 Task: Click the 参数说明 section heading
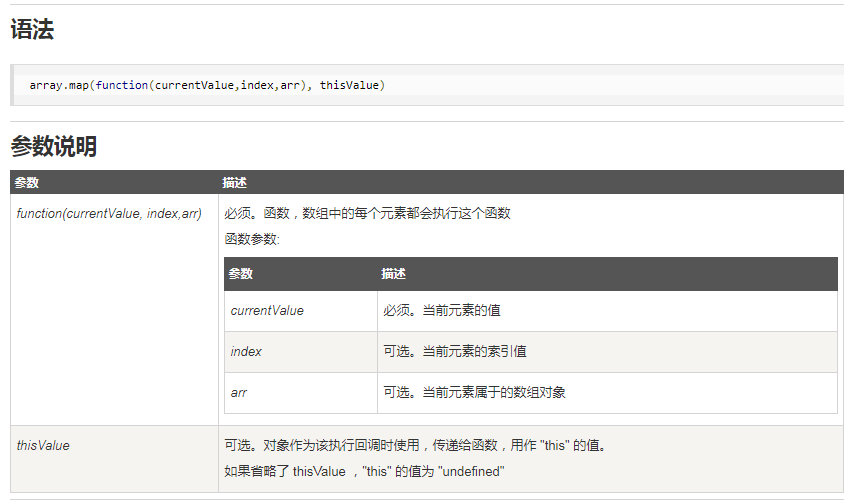point(54,147)
